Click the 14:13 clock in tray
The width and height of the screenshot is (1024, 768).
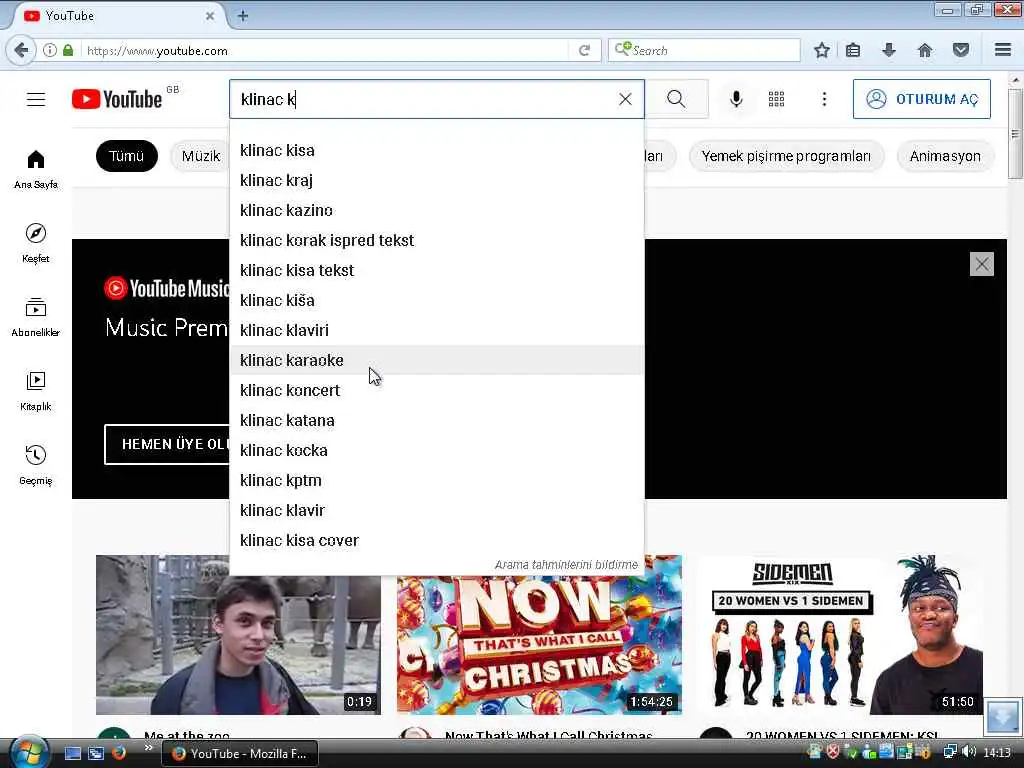tap(997, 753)
